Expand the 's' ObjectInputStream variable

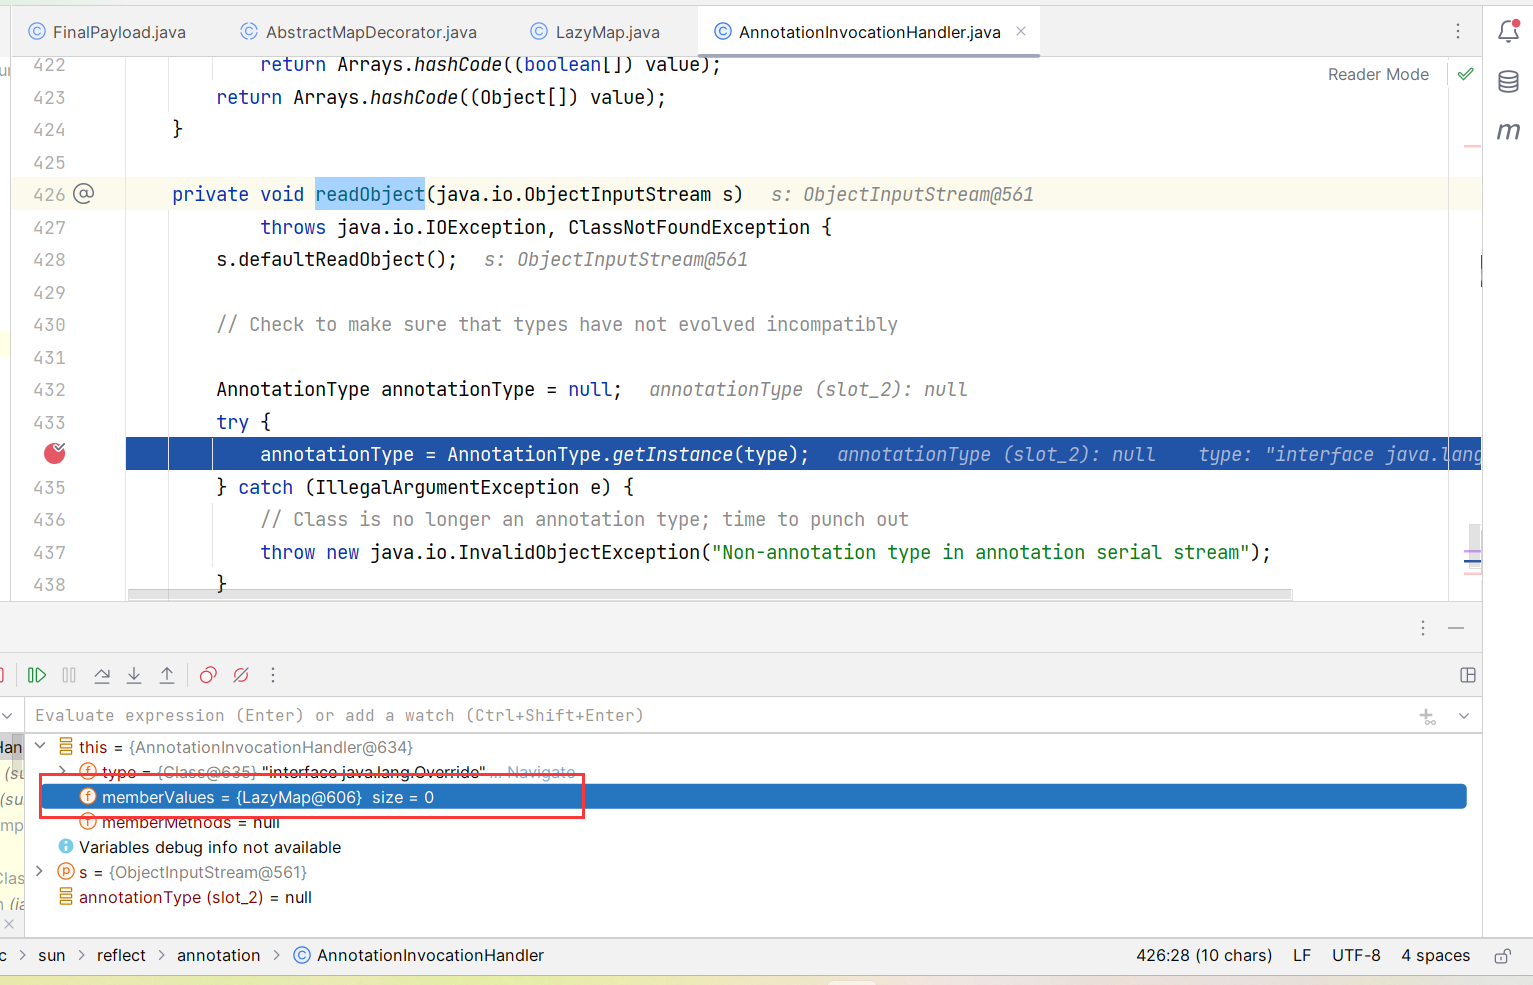click(x=40, y=871)
